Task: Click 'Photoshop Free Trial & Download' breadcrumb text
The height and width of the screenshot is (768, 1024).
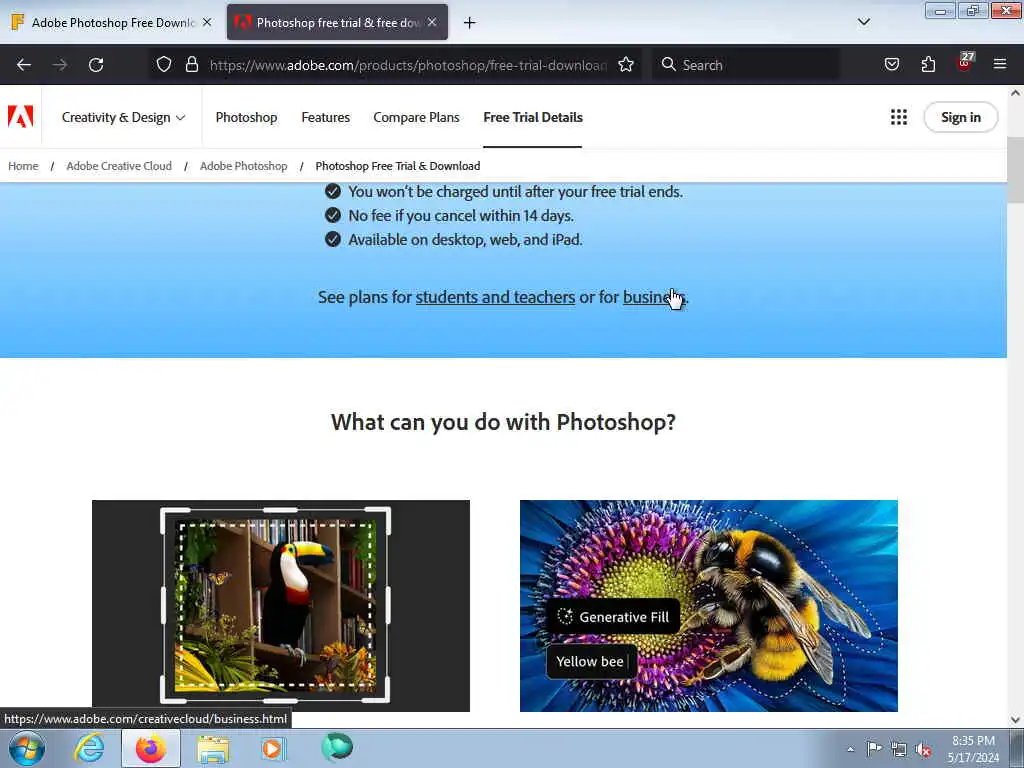Action: click(x=398, y=166)
